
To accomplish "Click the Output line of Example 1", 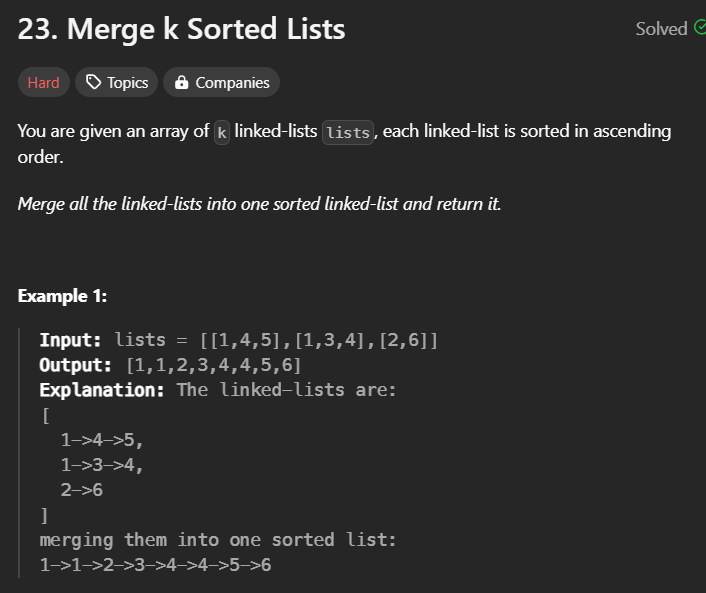I will tap(170, 365).
